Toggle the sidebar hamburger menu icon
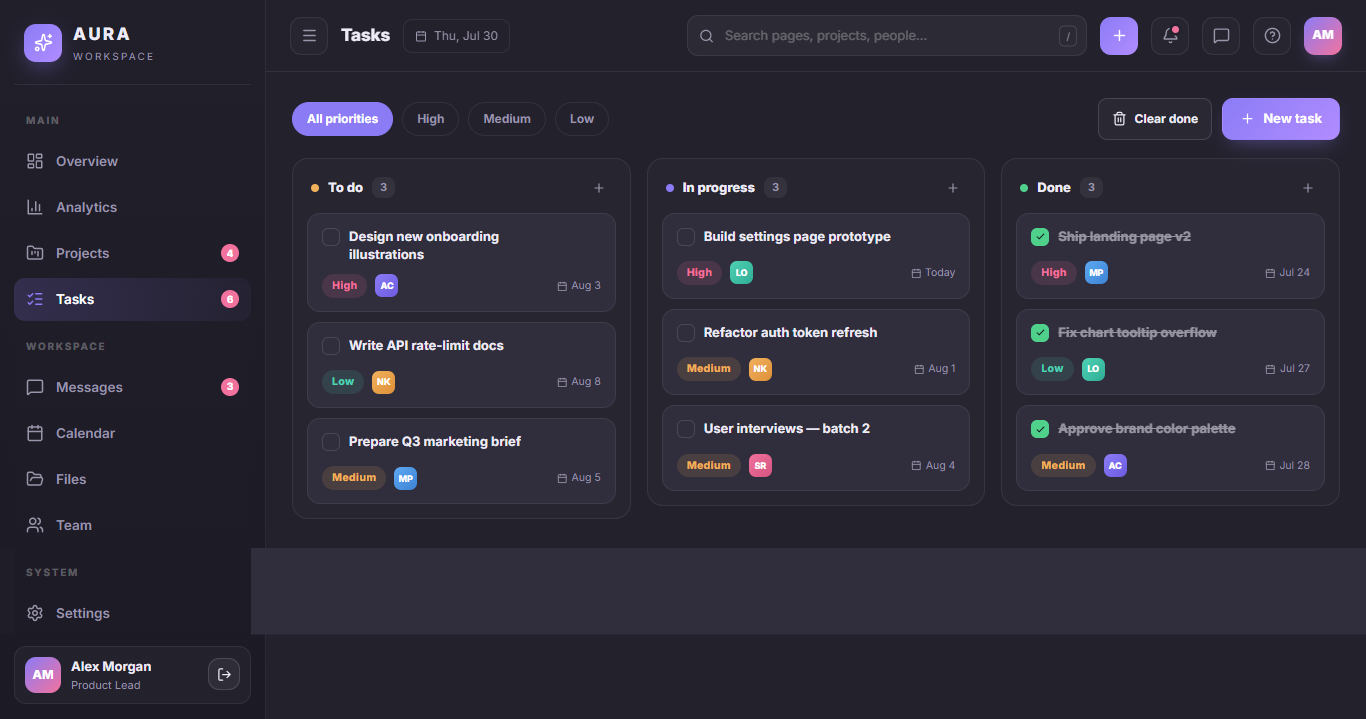Image resolution: width=1366 pixels, height=719 pixels. pyautogui.click(x=309, y=36)
